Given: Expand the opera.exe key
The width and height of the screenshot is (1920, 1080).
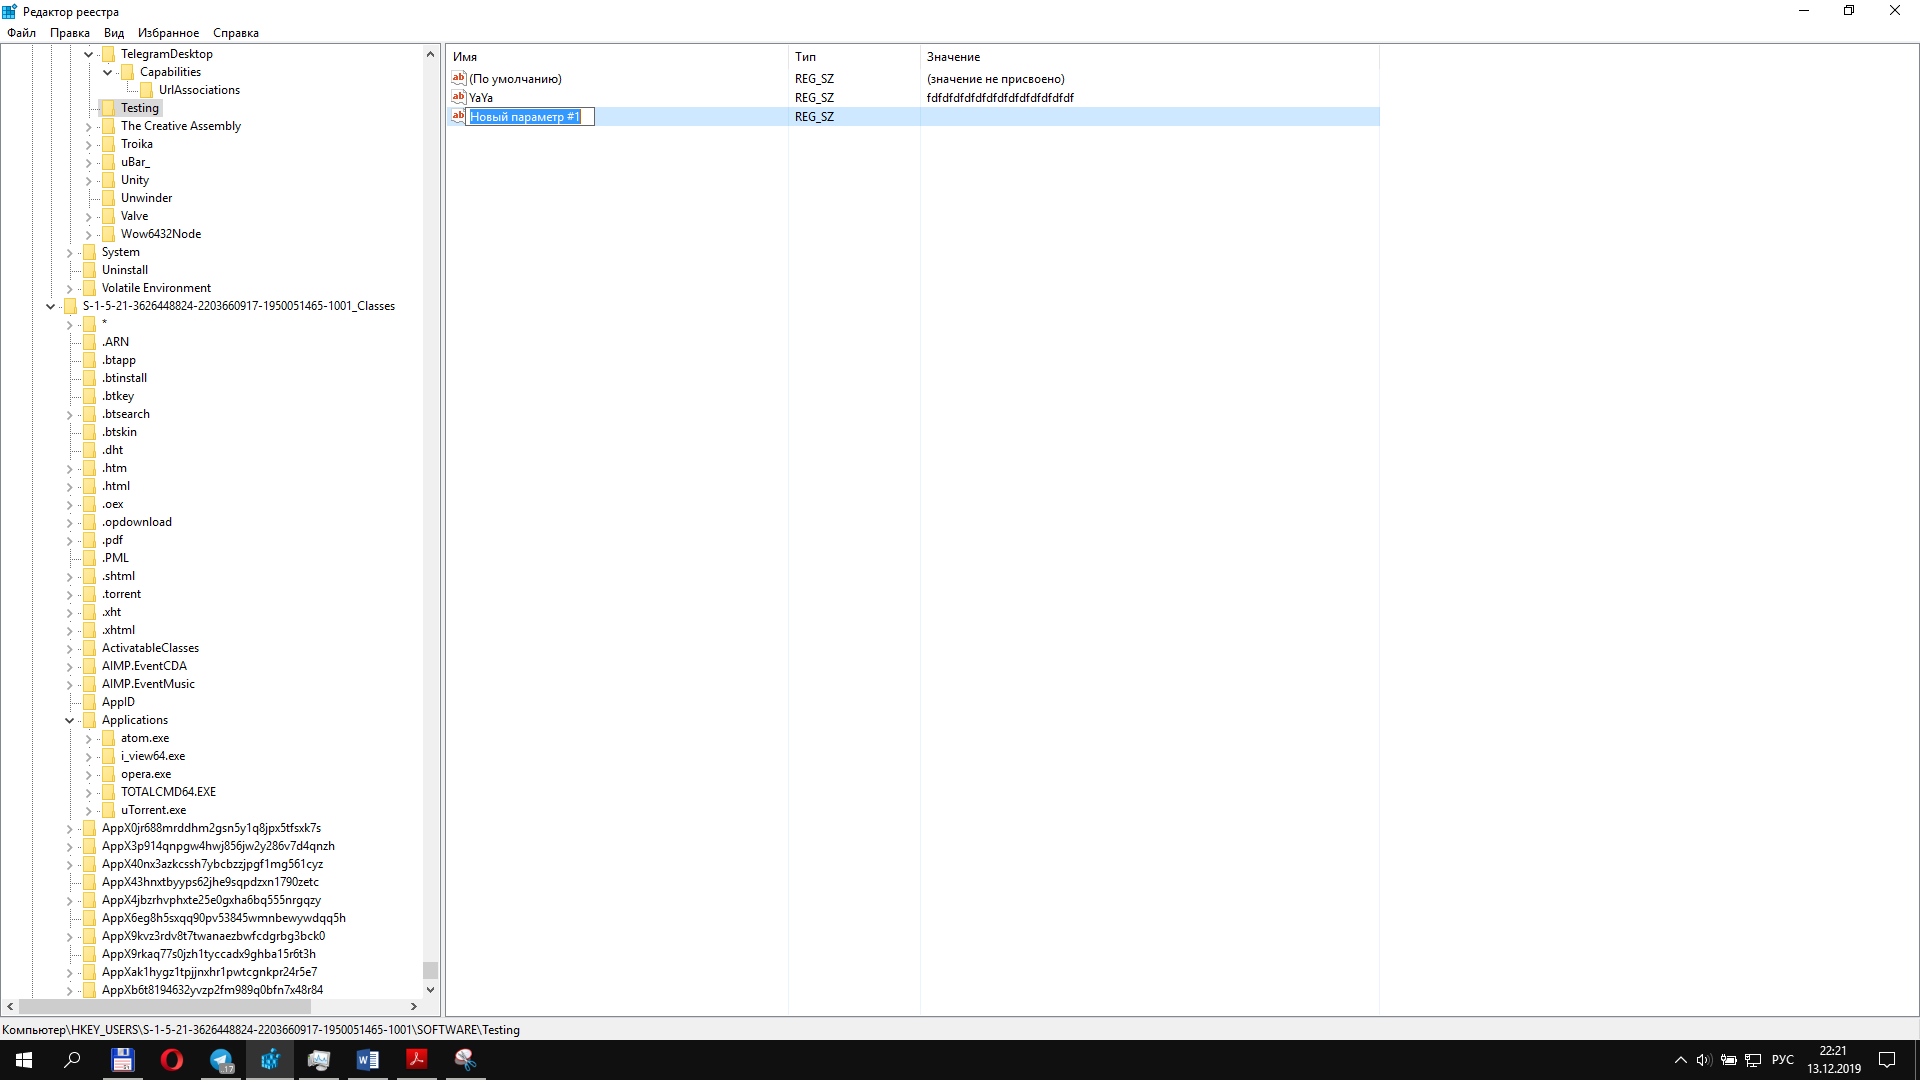Looking at the screenshot, I should (88, 774).
